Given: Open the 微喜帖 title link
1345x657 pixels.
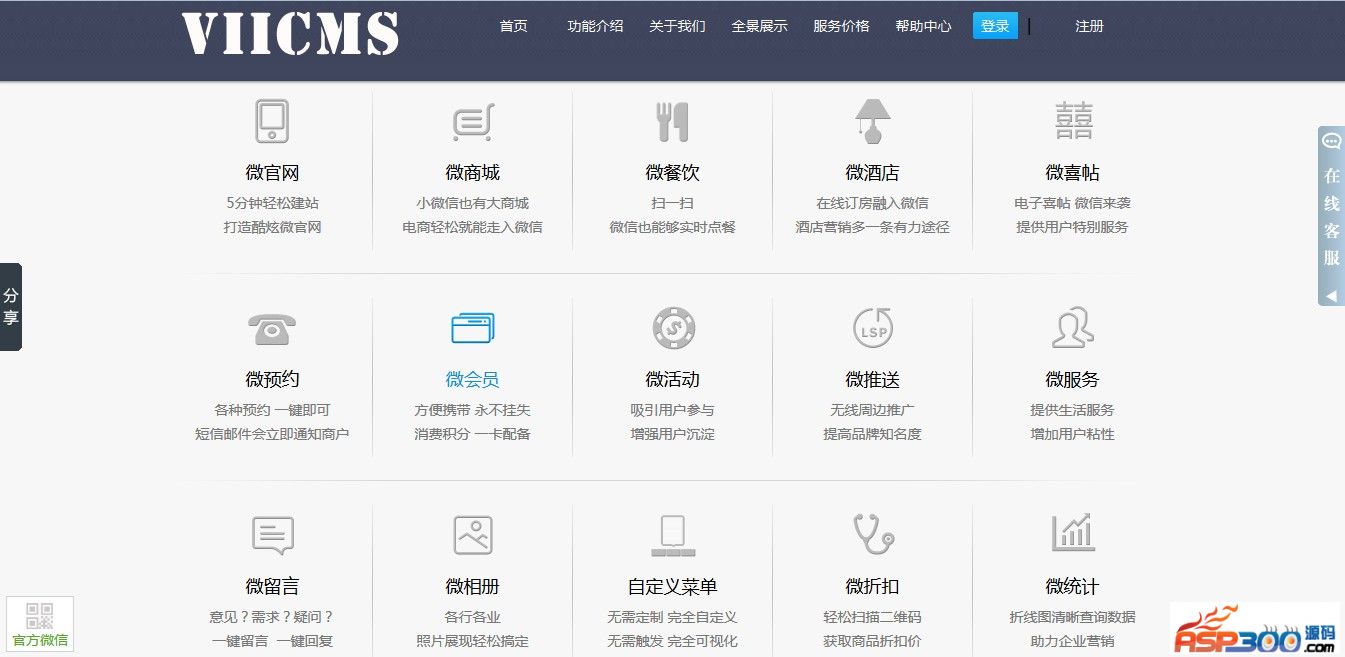Looking at the screenshot, I should coord(1072,173).
